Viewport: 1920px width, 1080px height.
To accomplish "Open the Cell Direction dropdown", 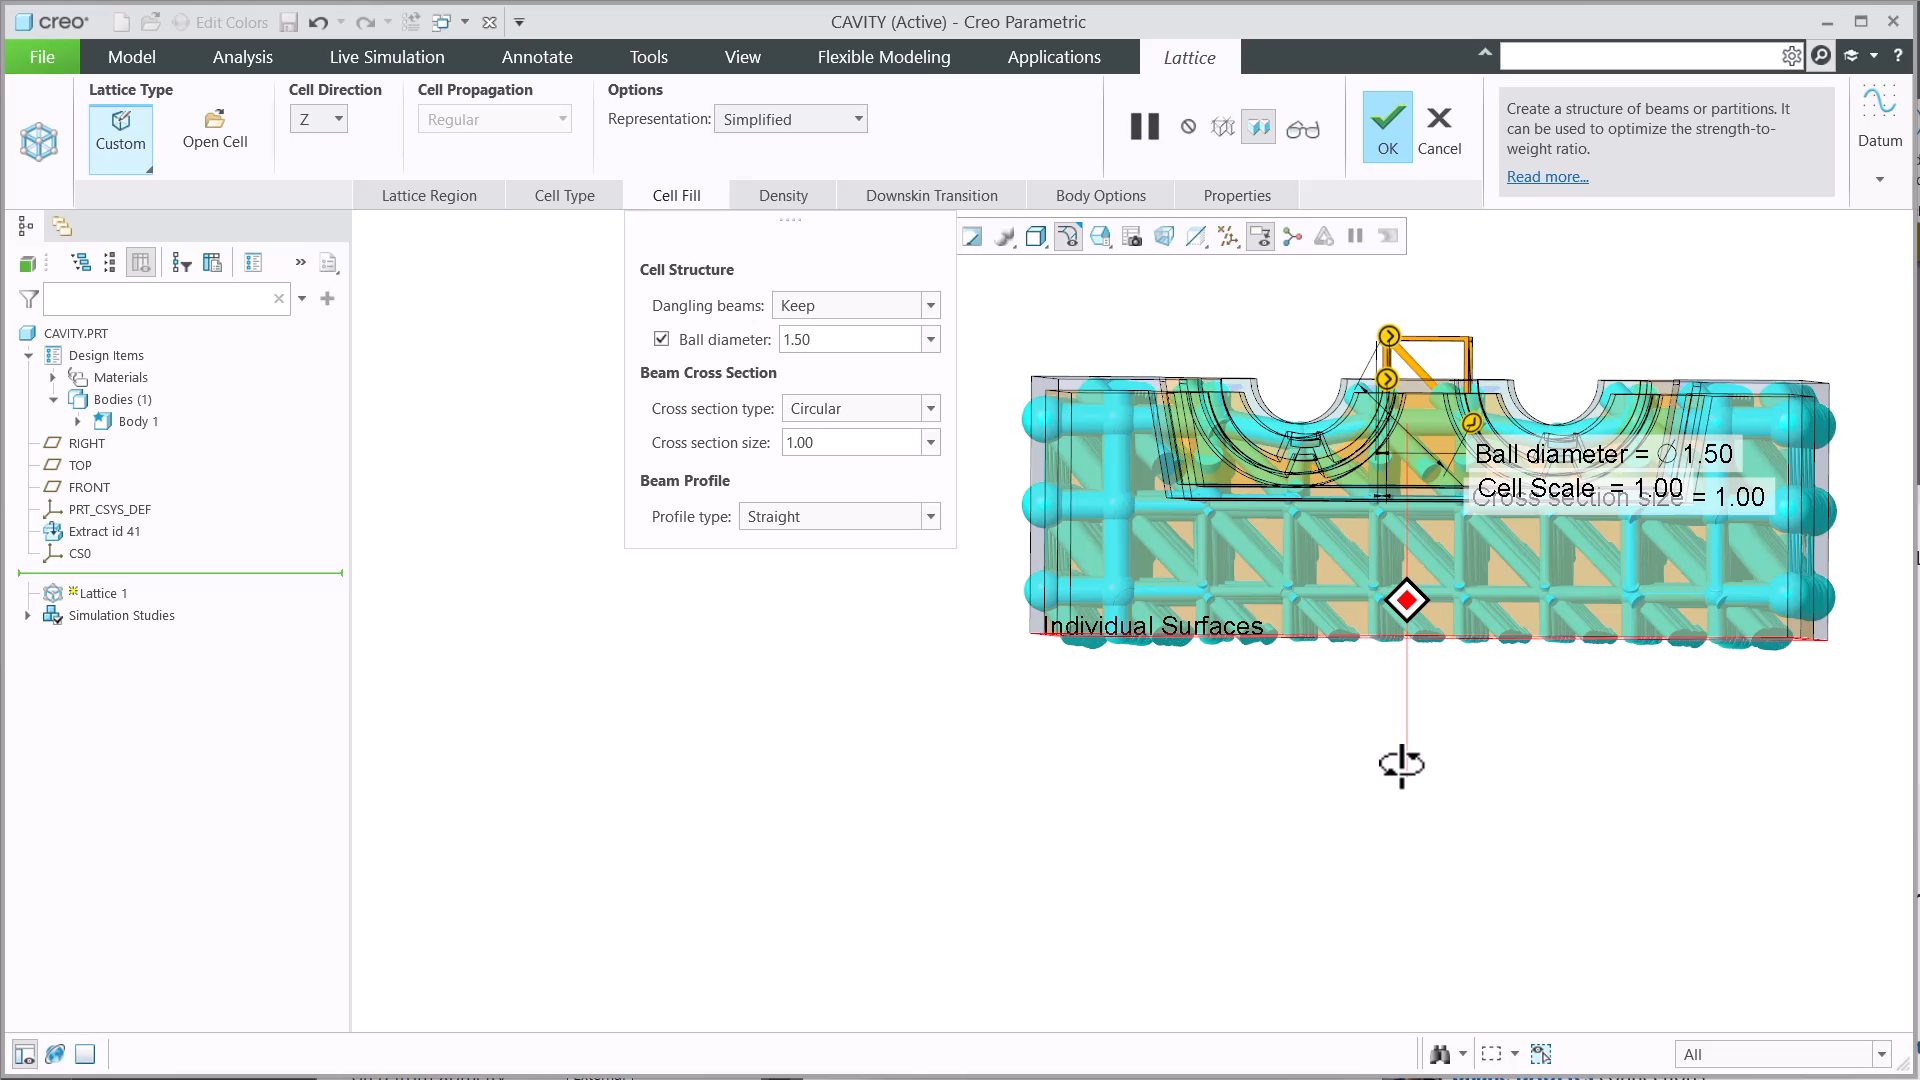I will pos(319,119).
